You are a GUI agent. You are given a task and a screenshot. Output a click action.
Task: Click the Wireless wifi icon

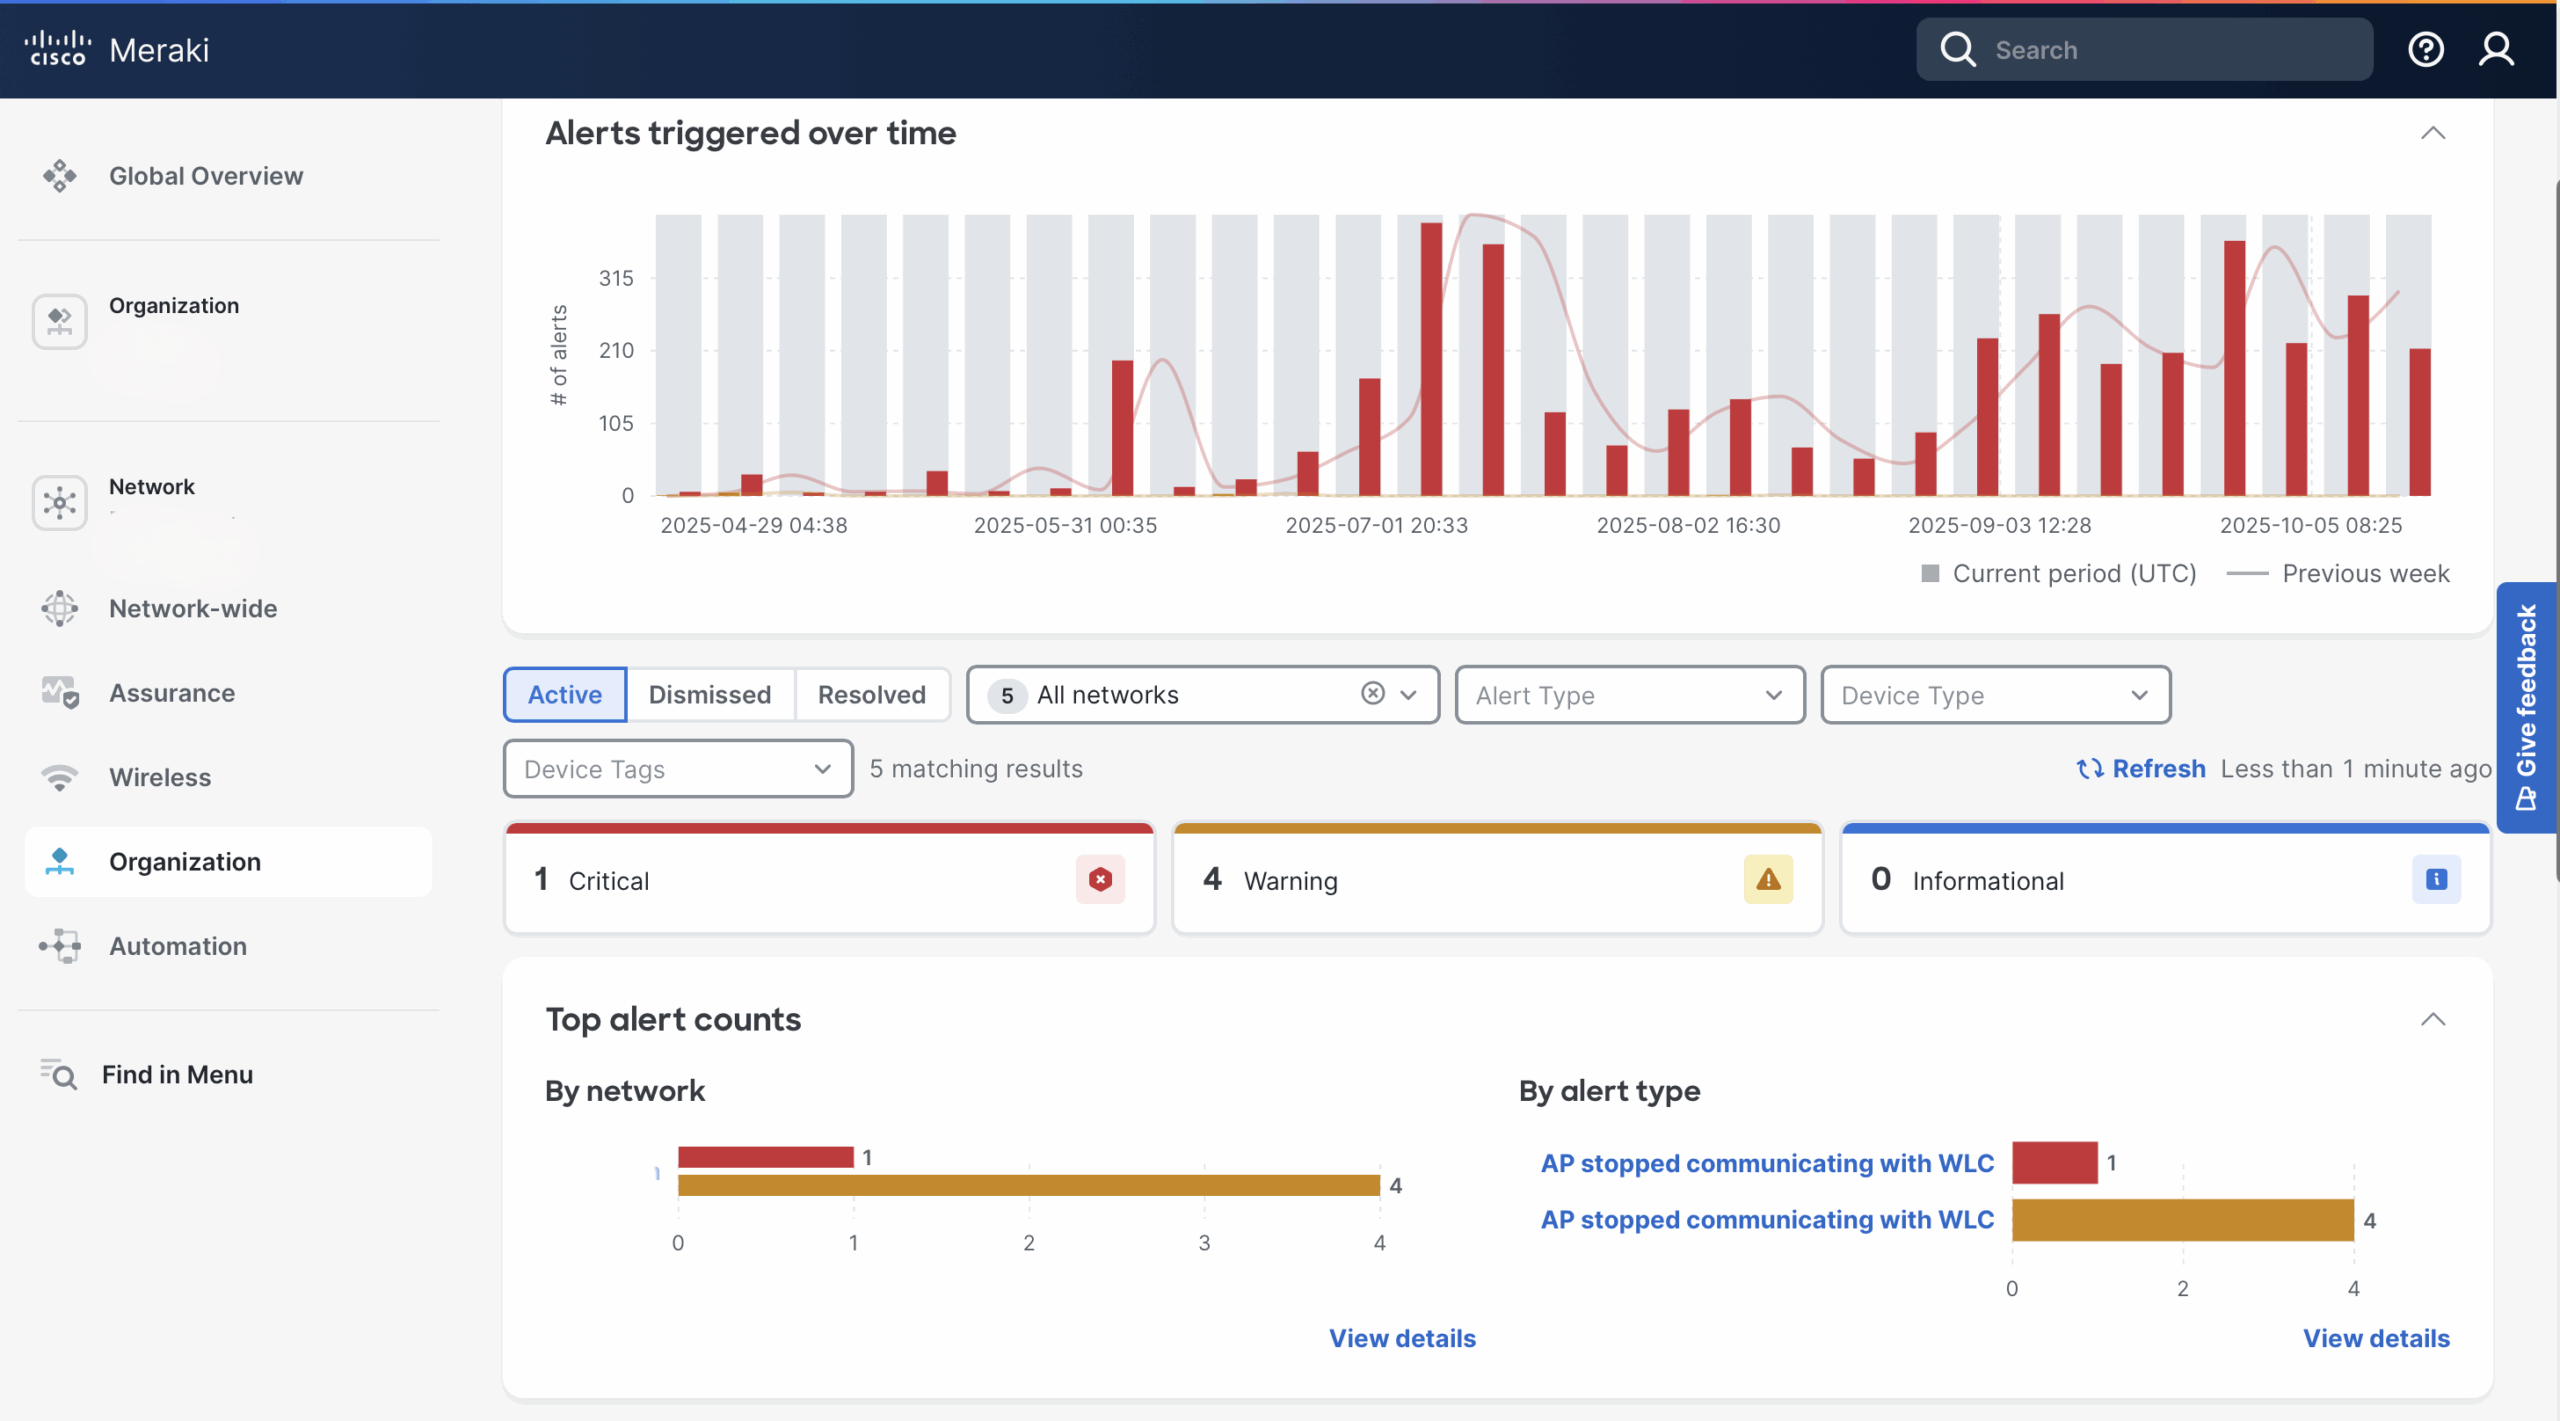[59, 777]
